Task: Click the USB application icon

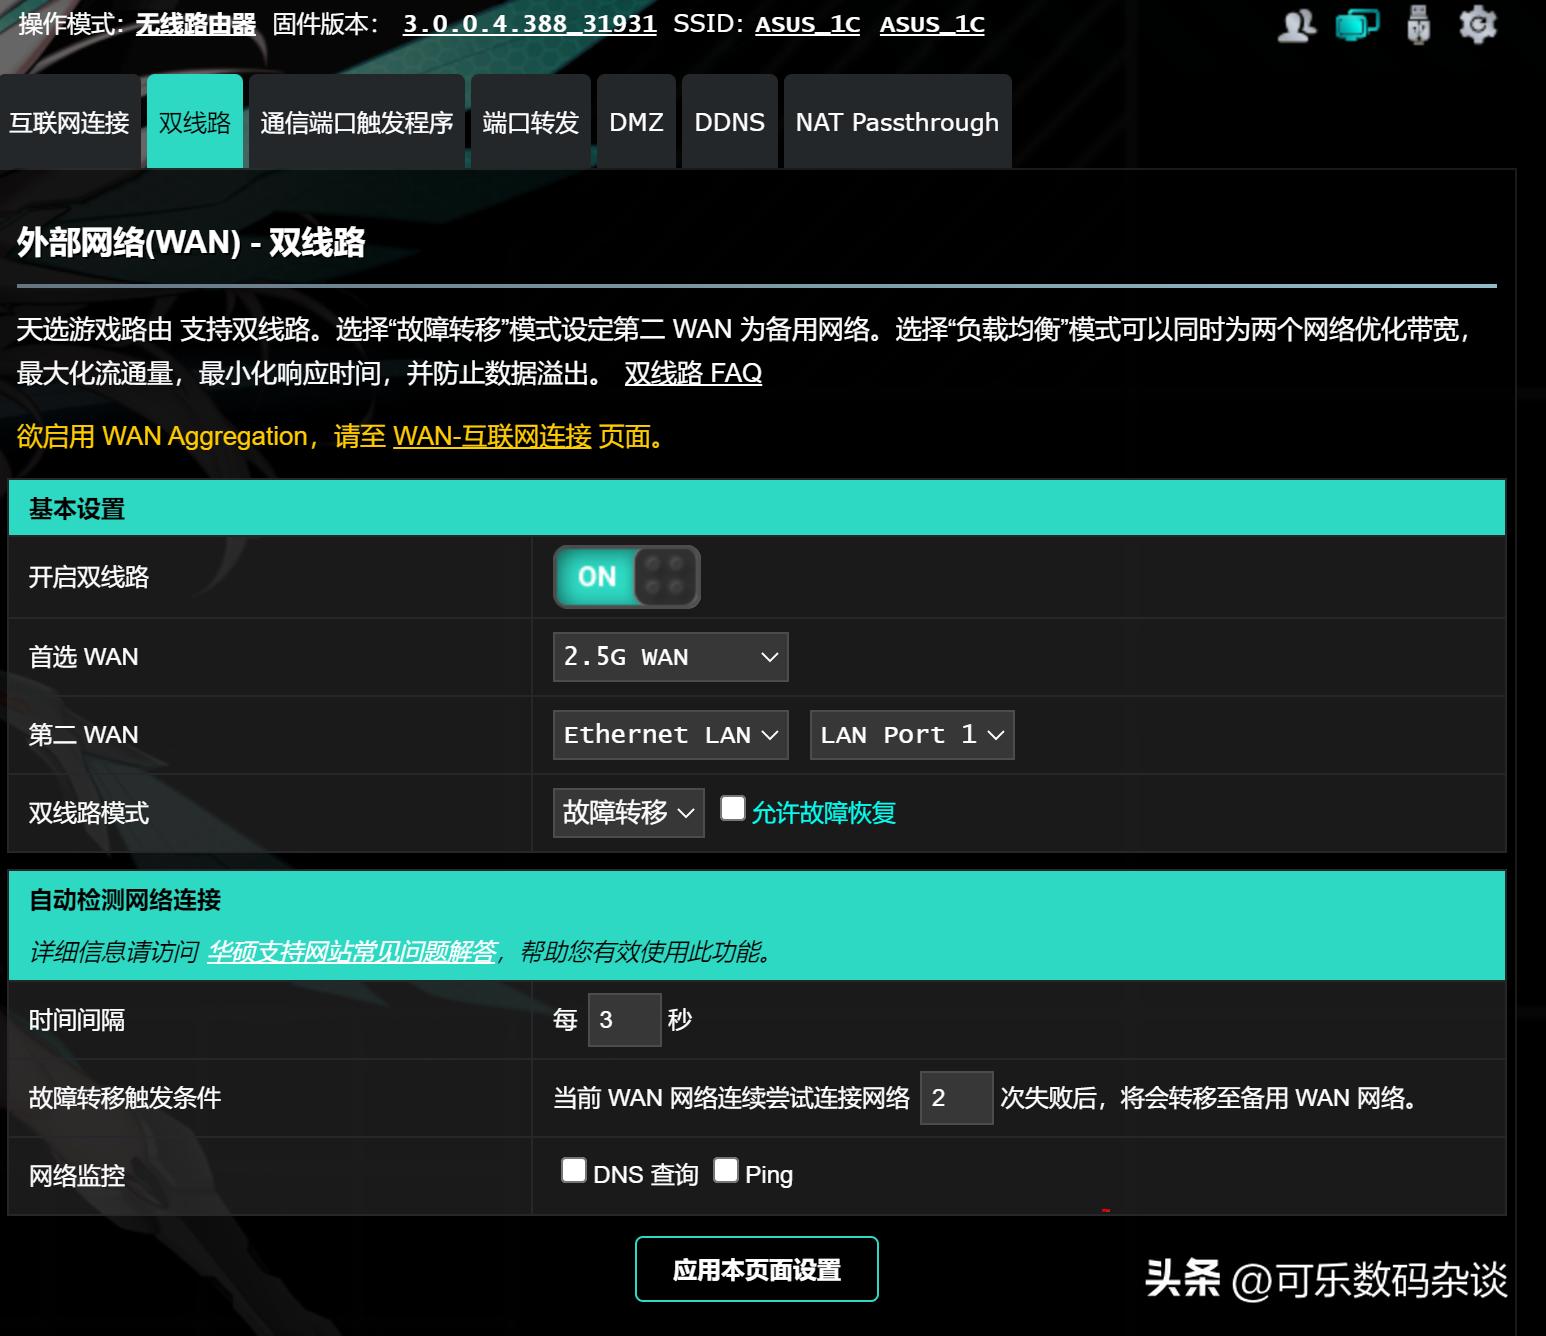Action: pyautogui.click(x=1418, y=25)
